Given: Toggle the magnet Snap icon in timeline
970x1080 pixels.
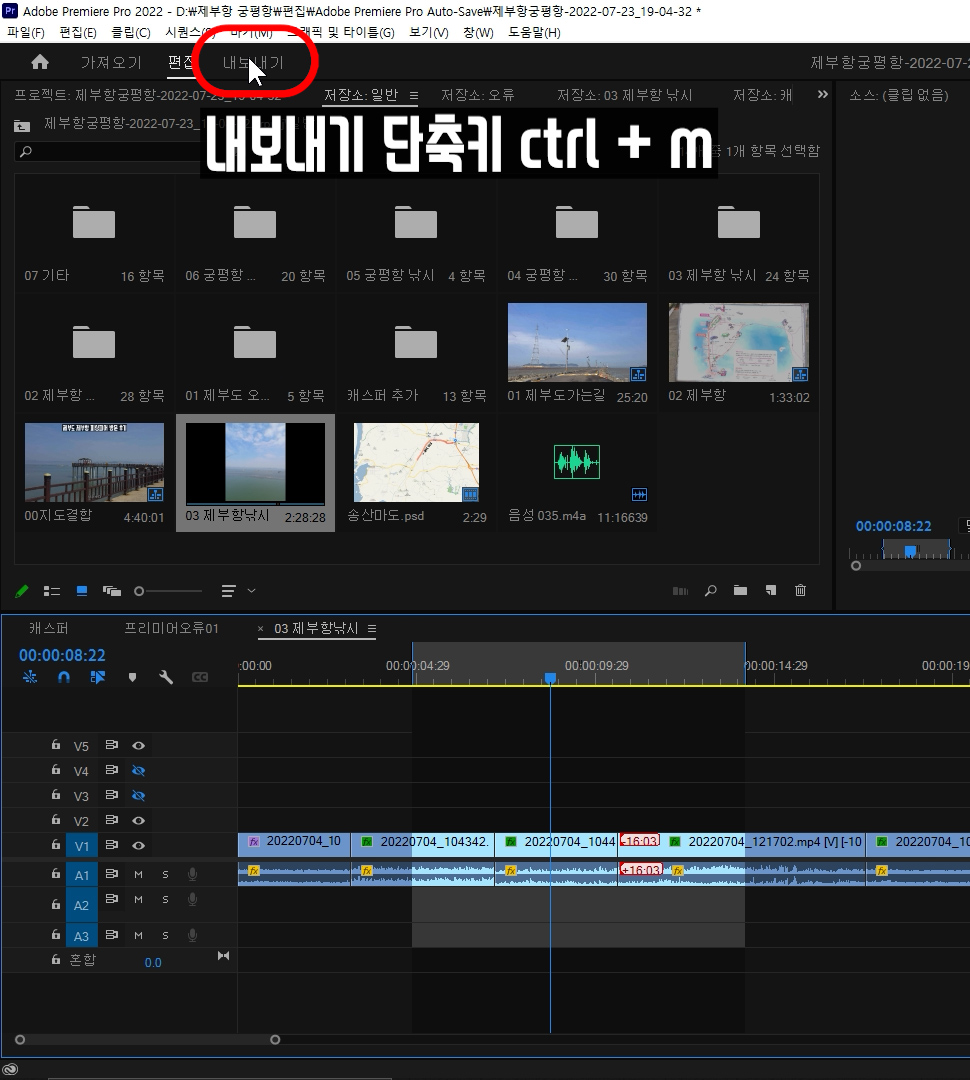Looking at the screenshot, I should pos(64,677).
